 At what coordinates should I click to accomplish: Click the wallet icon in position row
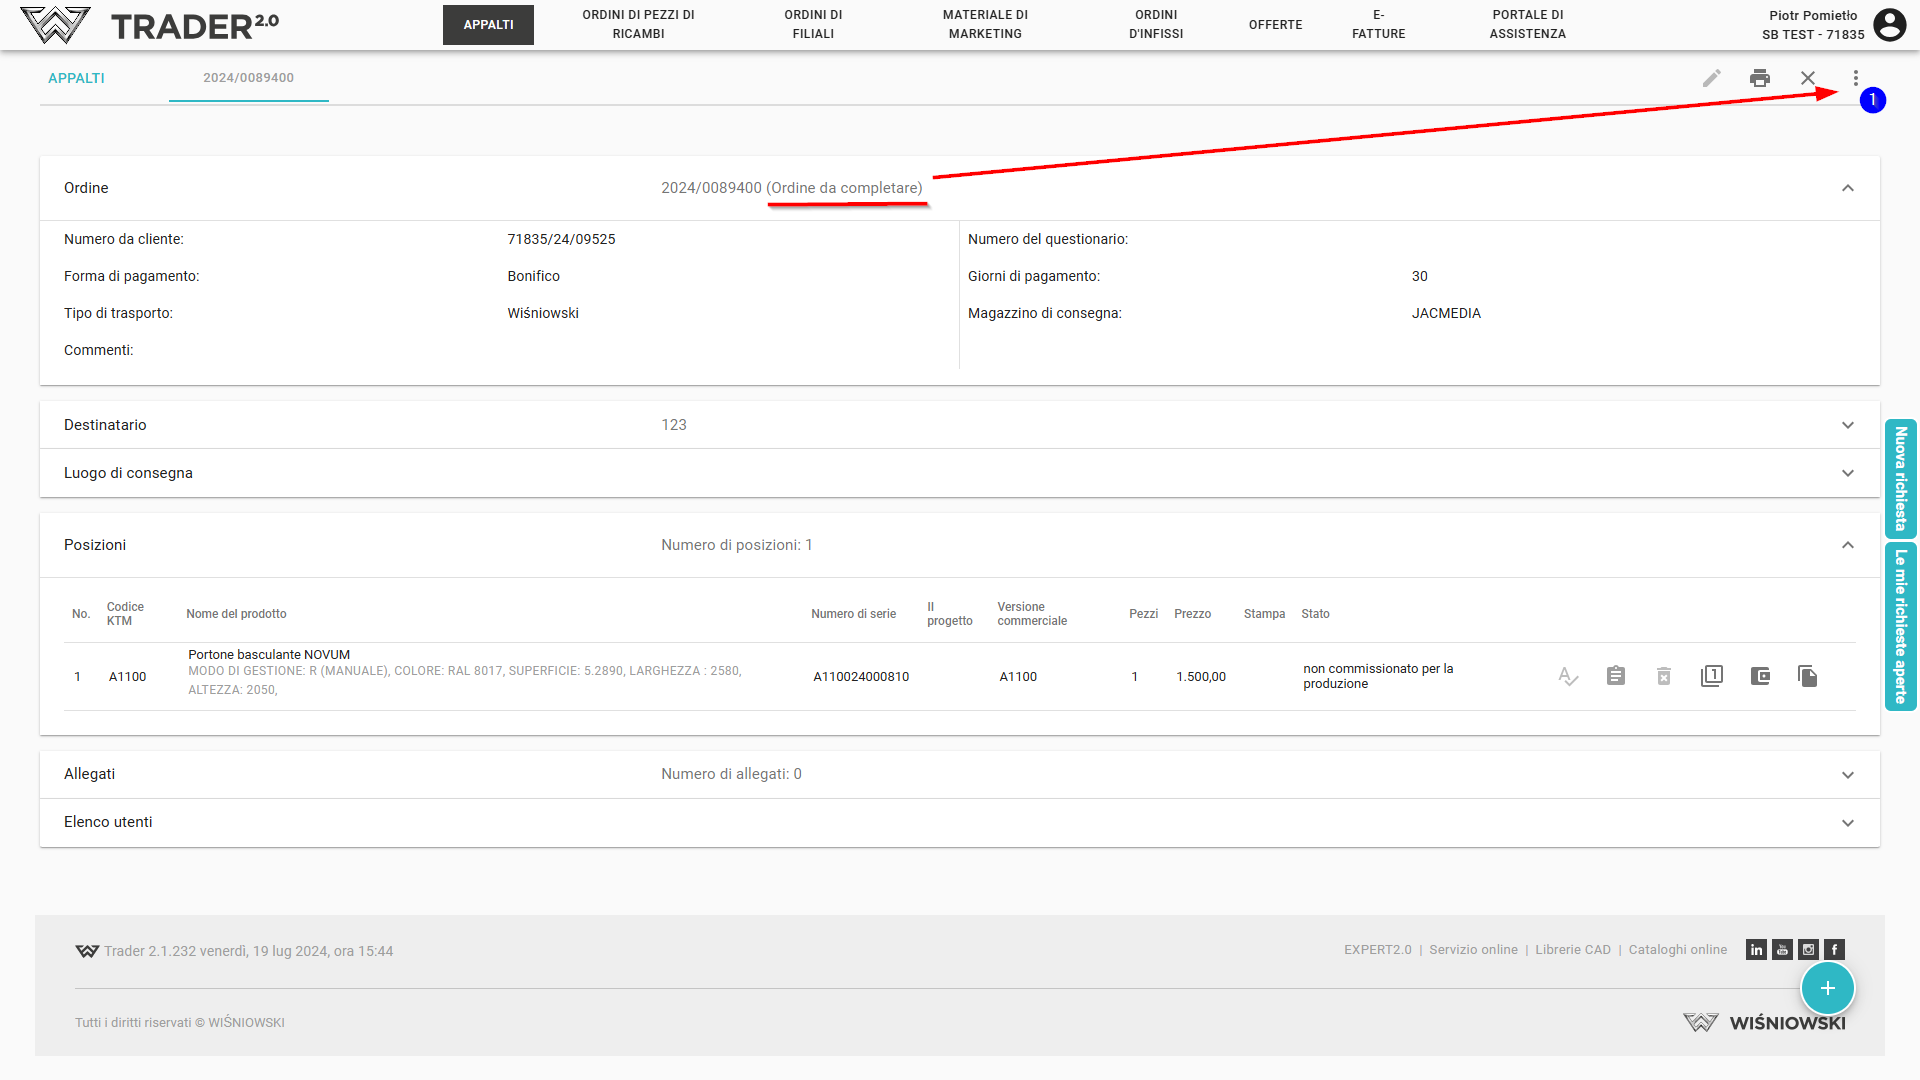click(1760, 676)
